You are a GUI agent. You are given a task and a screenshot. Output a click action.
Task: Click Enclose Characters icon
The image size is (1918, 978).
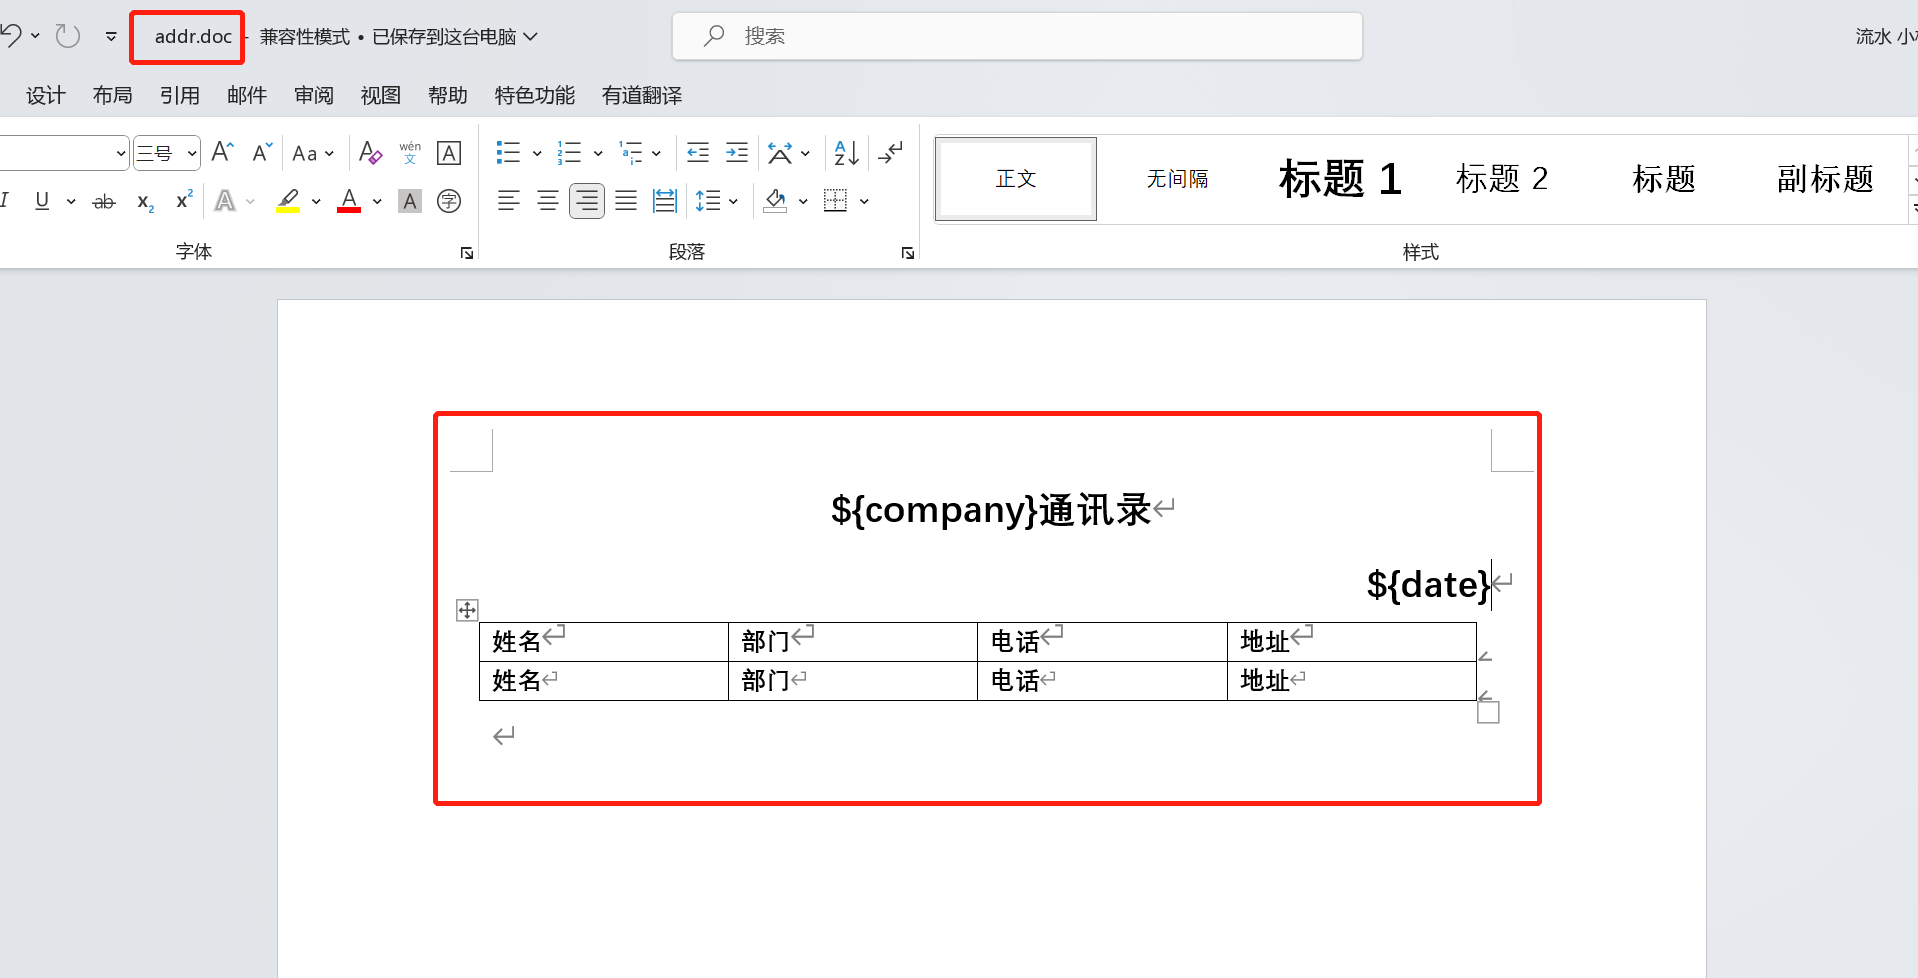pos(450,201)
